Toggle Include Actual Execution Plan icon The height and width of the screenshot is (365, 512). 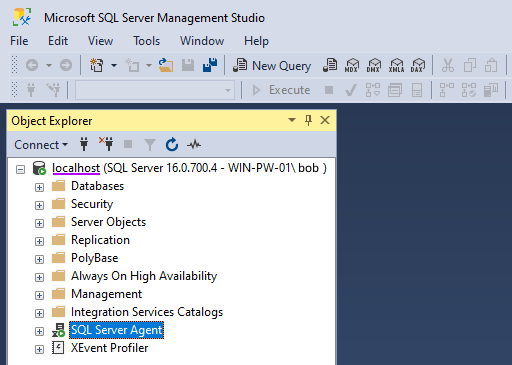click(x=447, y=90)
